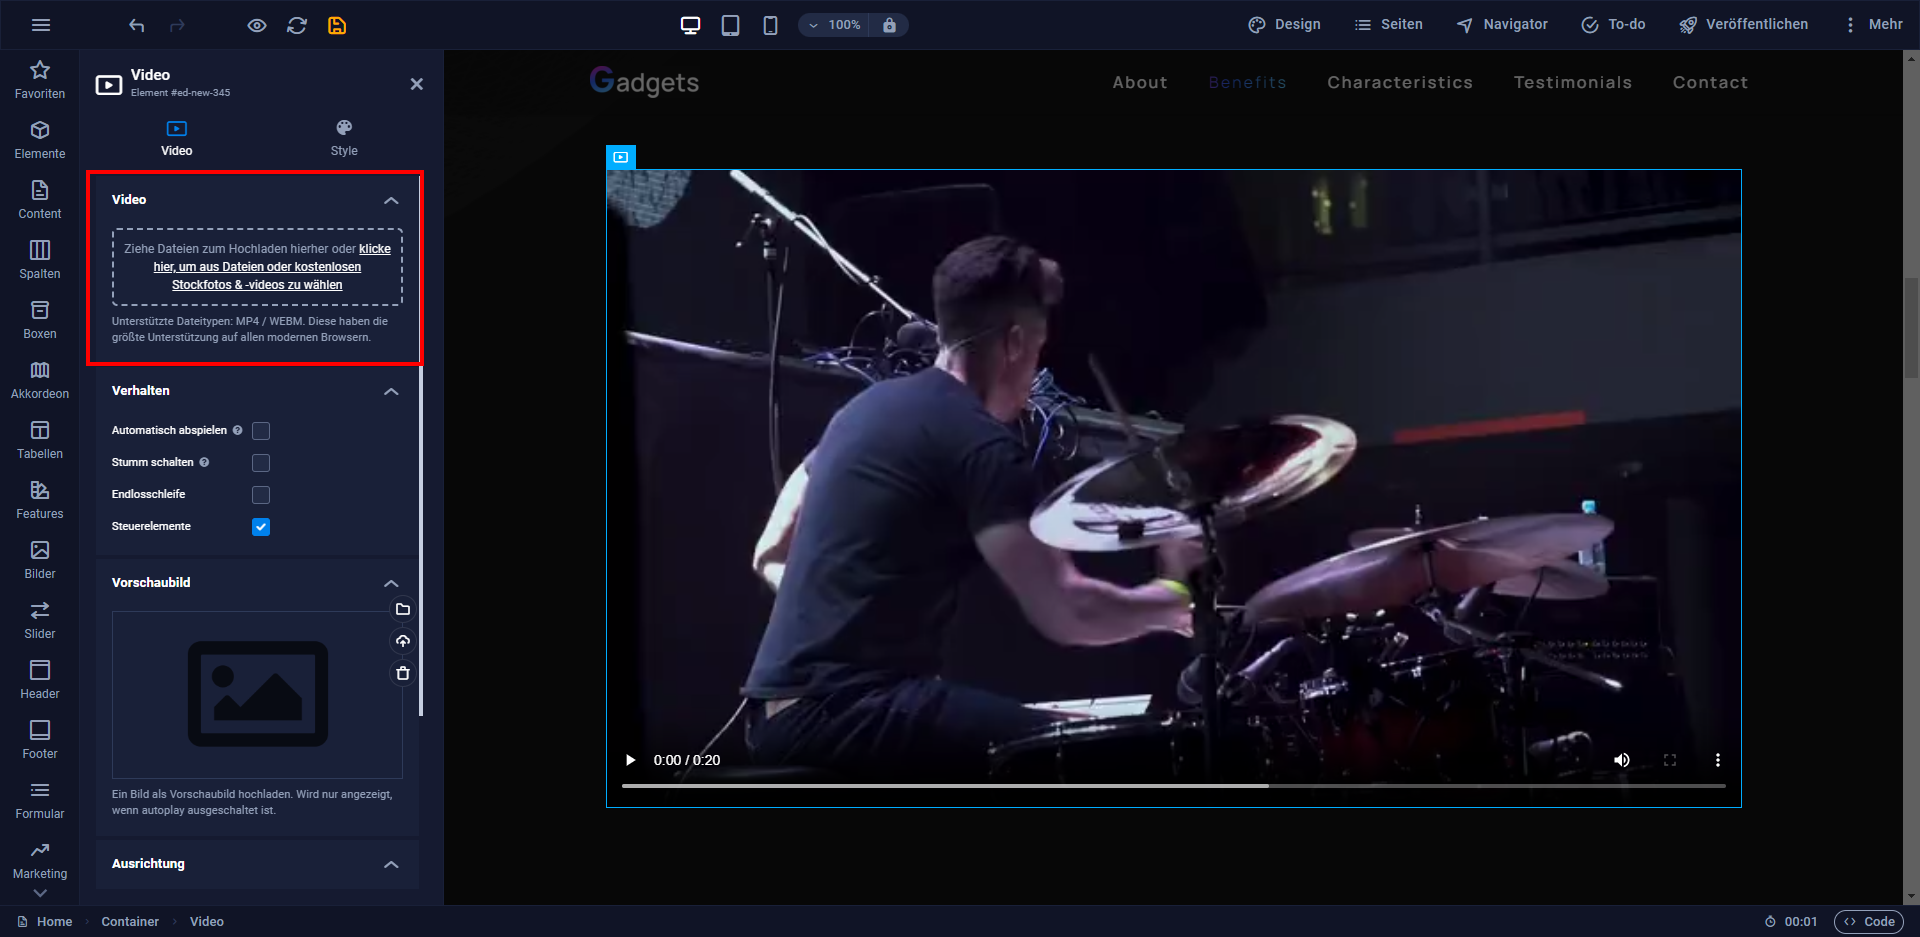Enable Endlosschleife checkbox

(x=261, y=495)
